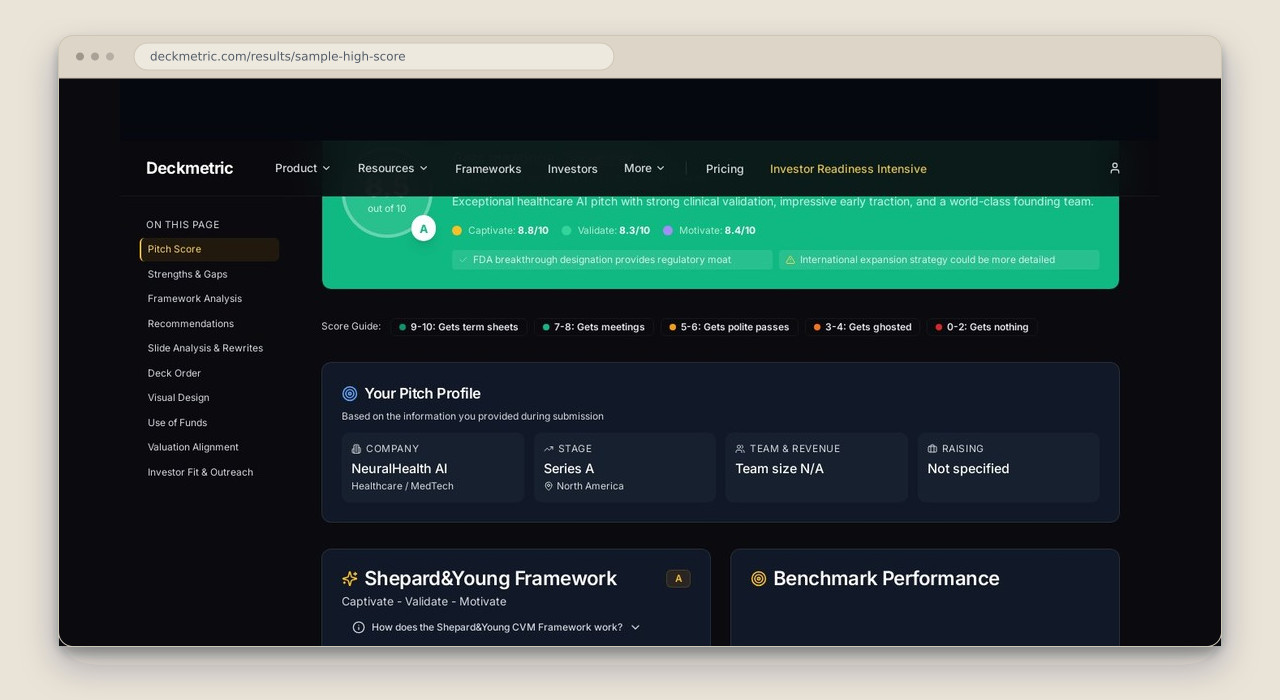Click the briefcase icon beside RAISING

pyautogui.click(x=932, y=449)
